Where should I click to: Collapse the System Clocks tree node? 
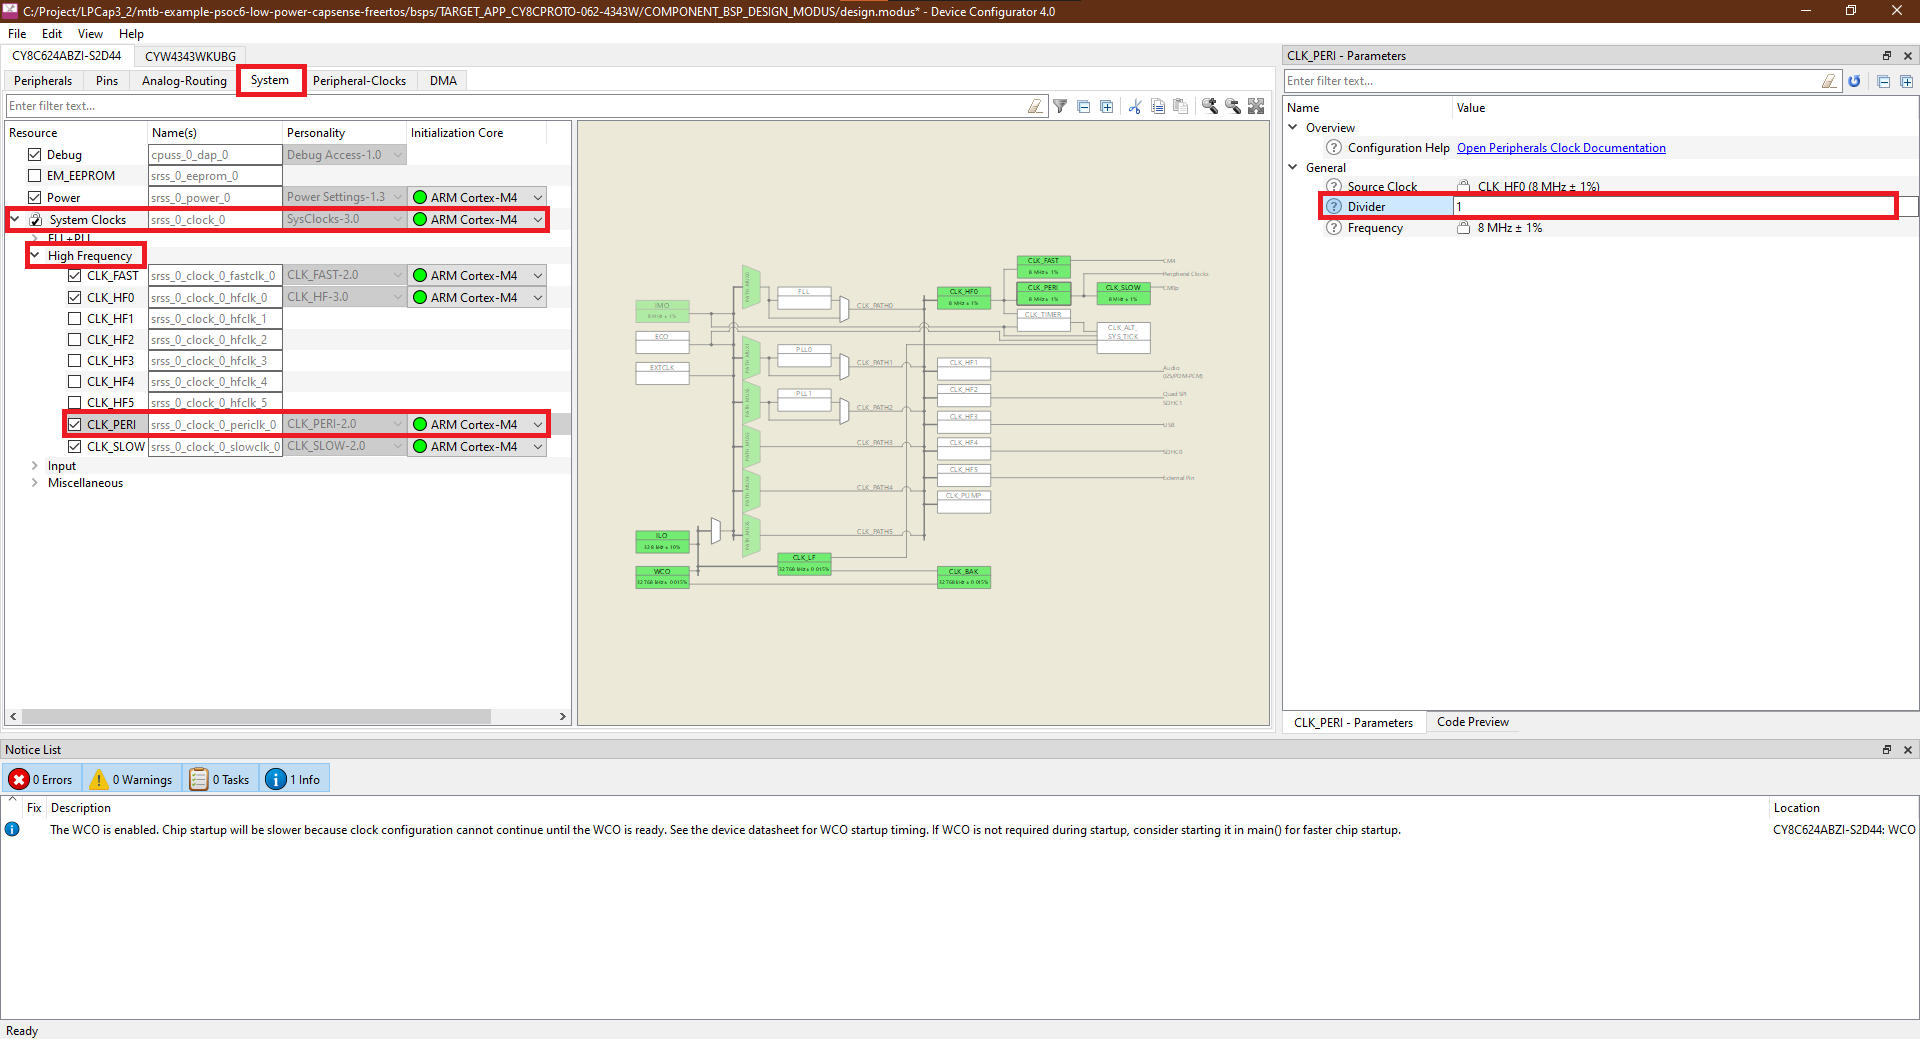click(x=15, y=220)
